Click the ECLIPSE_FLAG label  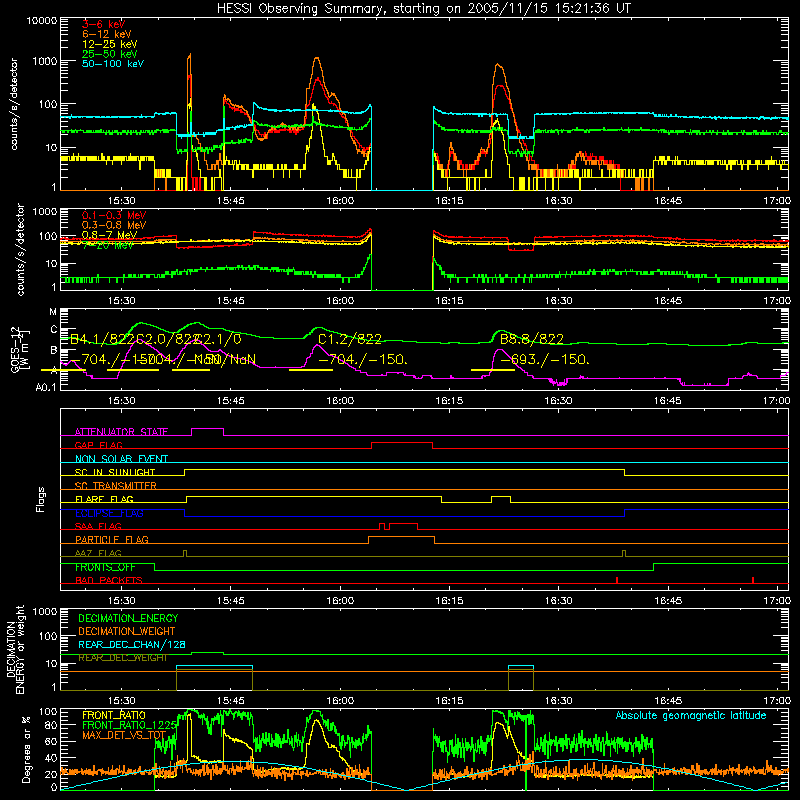click(x=109, y=513)
